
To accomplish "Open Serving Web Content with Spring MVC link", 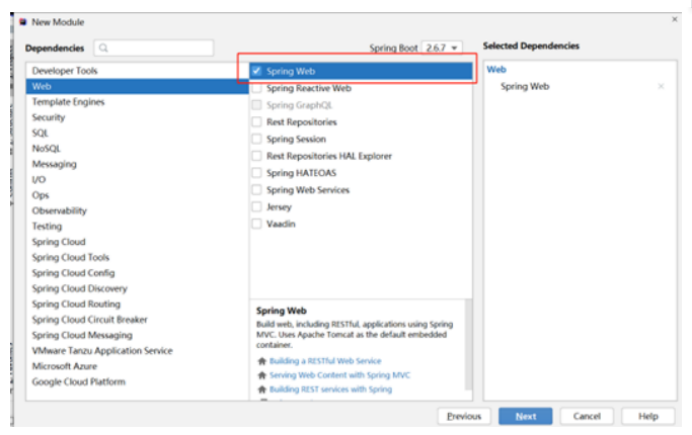I will 340,375.
